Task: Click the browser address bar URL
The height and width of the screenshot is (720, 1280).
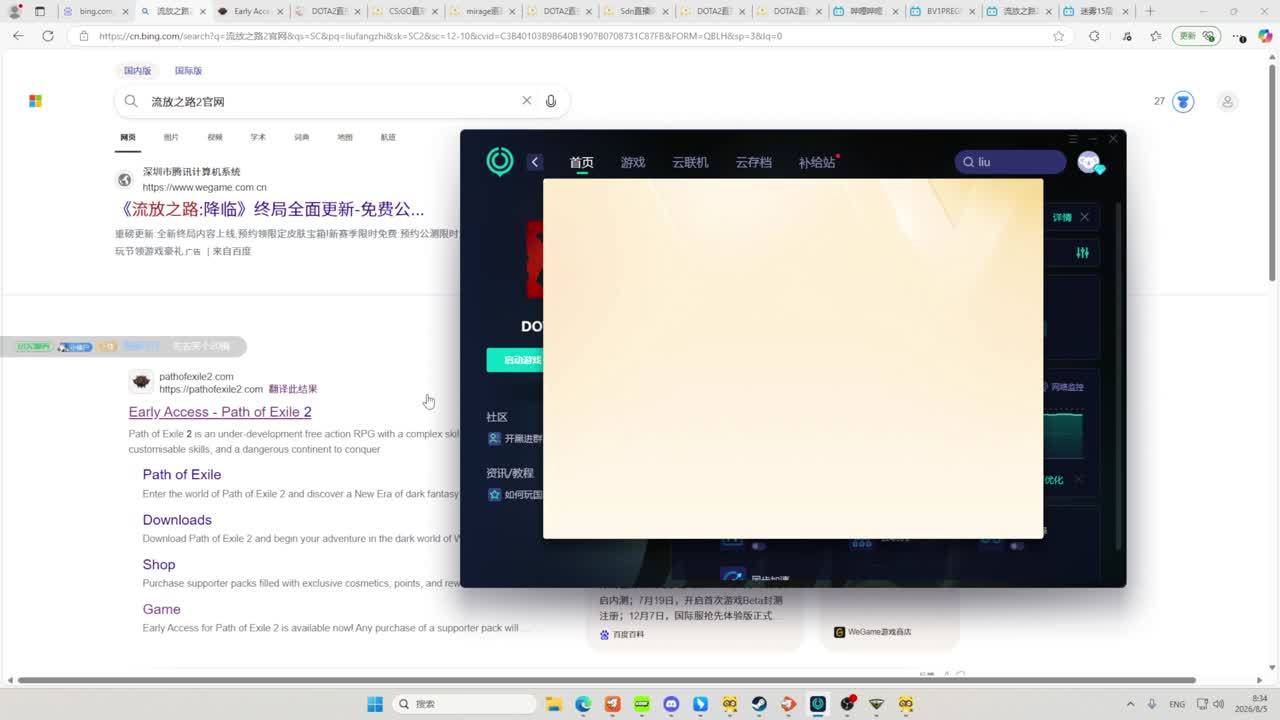Action: tap(440, 36)
